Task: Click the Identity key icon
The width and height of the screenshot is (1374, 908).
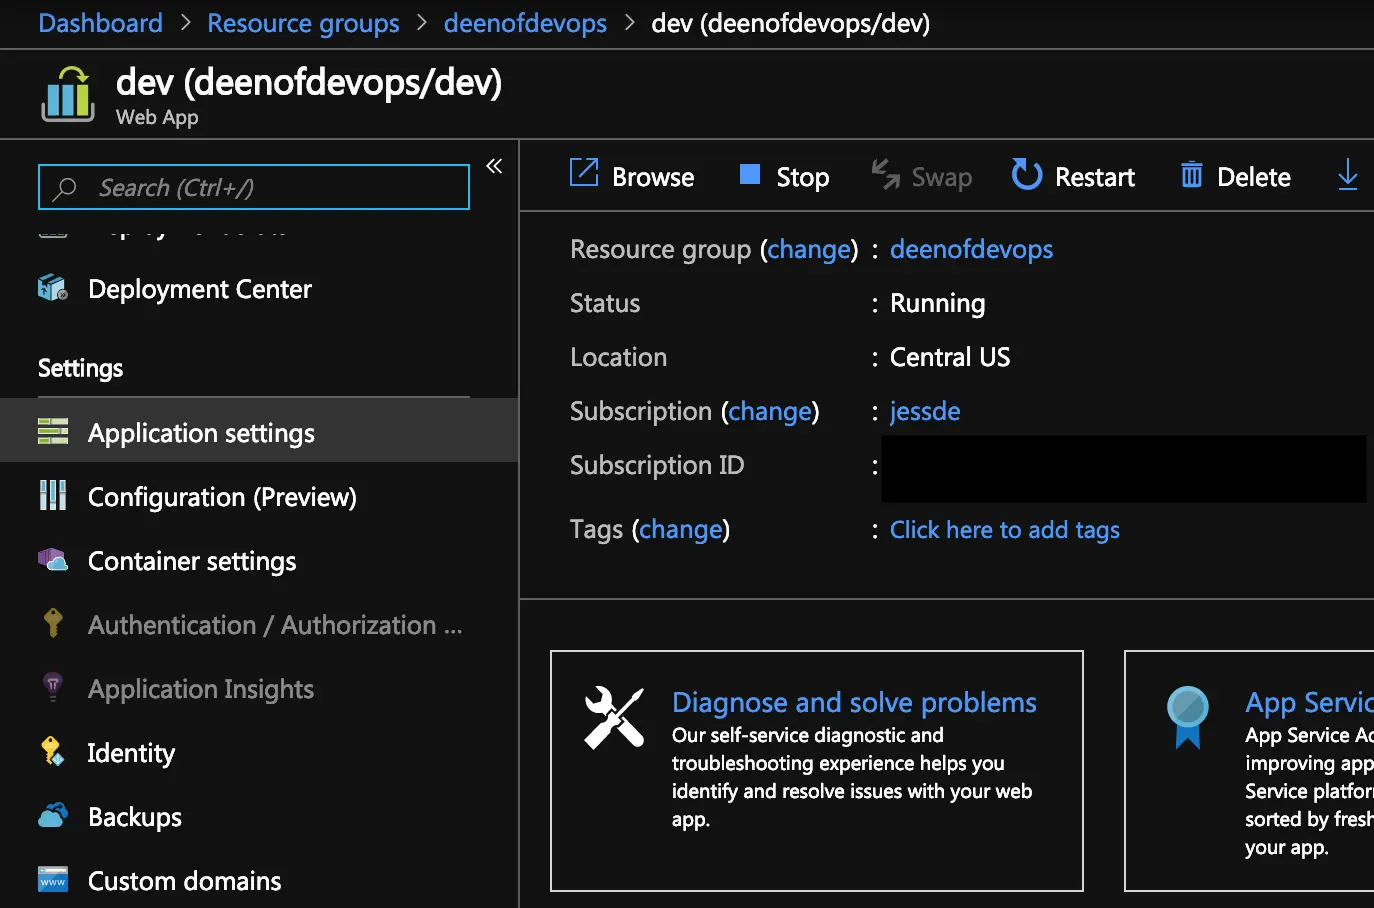Action: (52, 751)
